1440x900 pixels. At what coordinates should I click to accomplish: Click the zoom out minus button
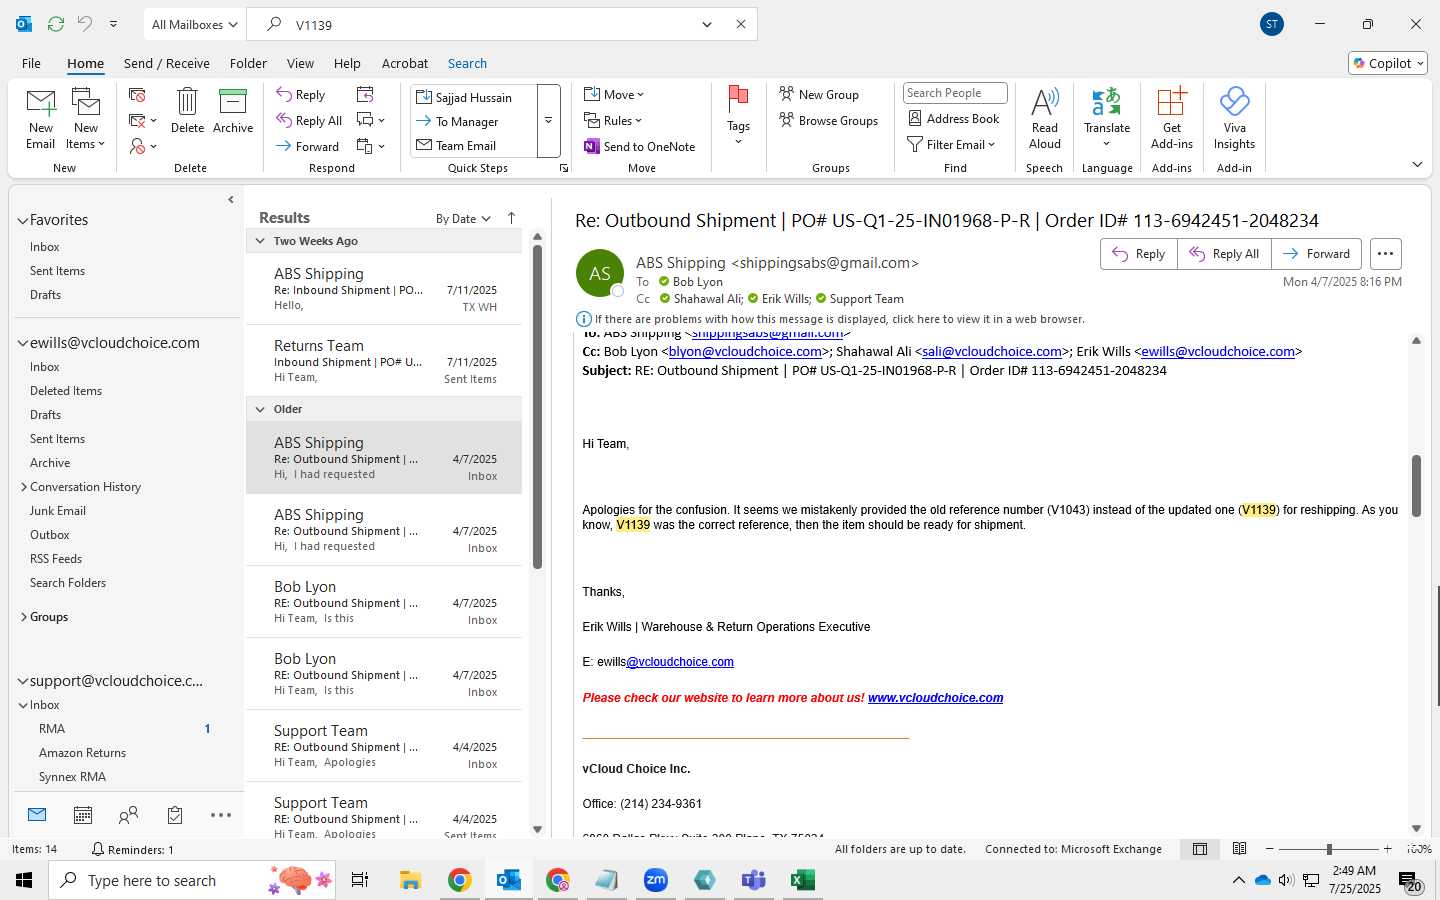pos(1270,849)
